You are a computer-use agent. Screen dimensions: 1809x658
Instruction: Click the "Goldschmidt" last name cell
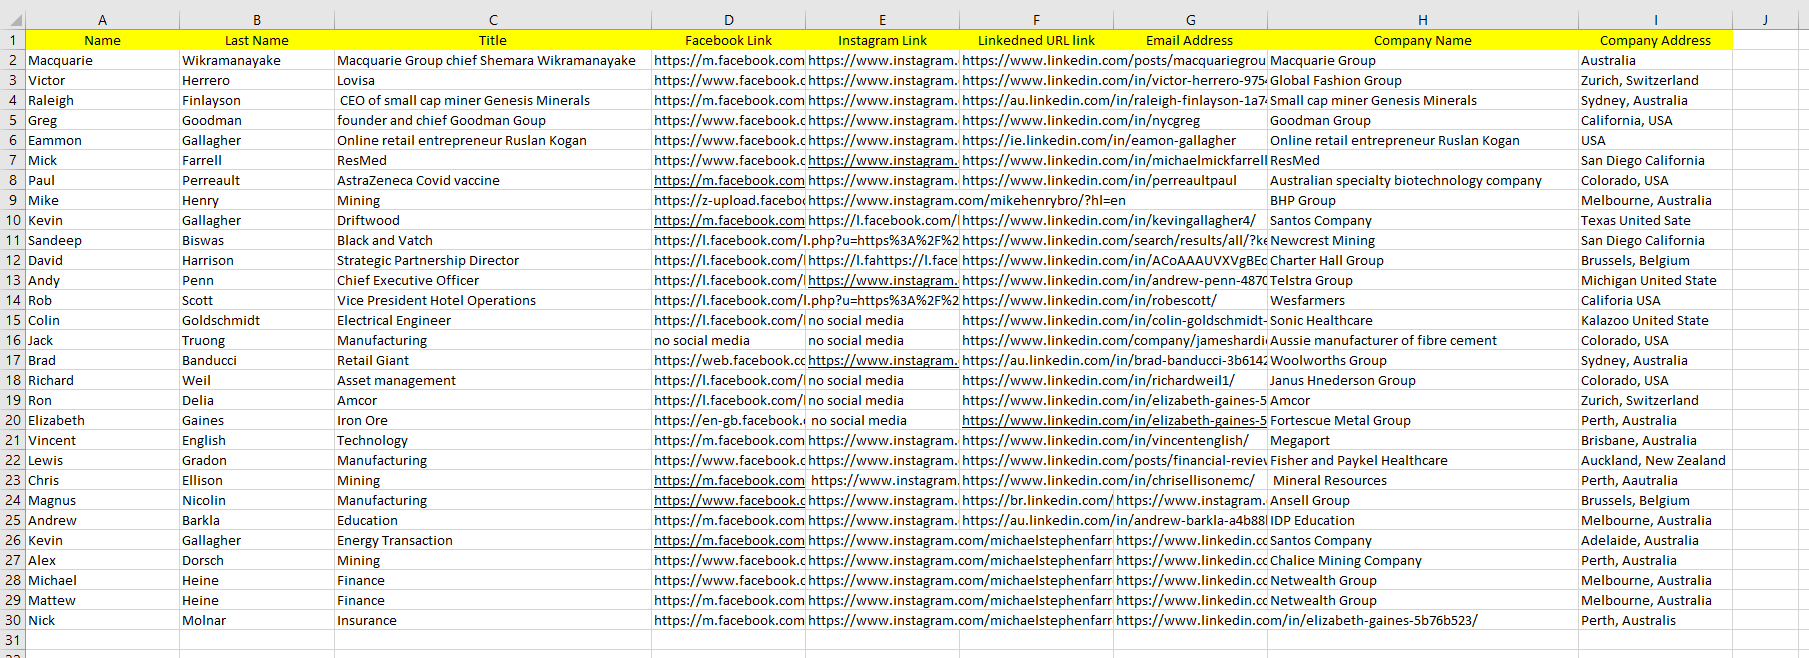(257, 320)
